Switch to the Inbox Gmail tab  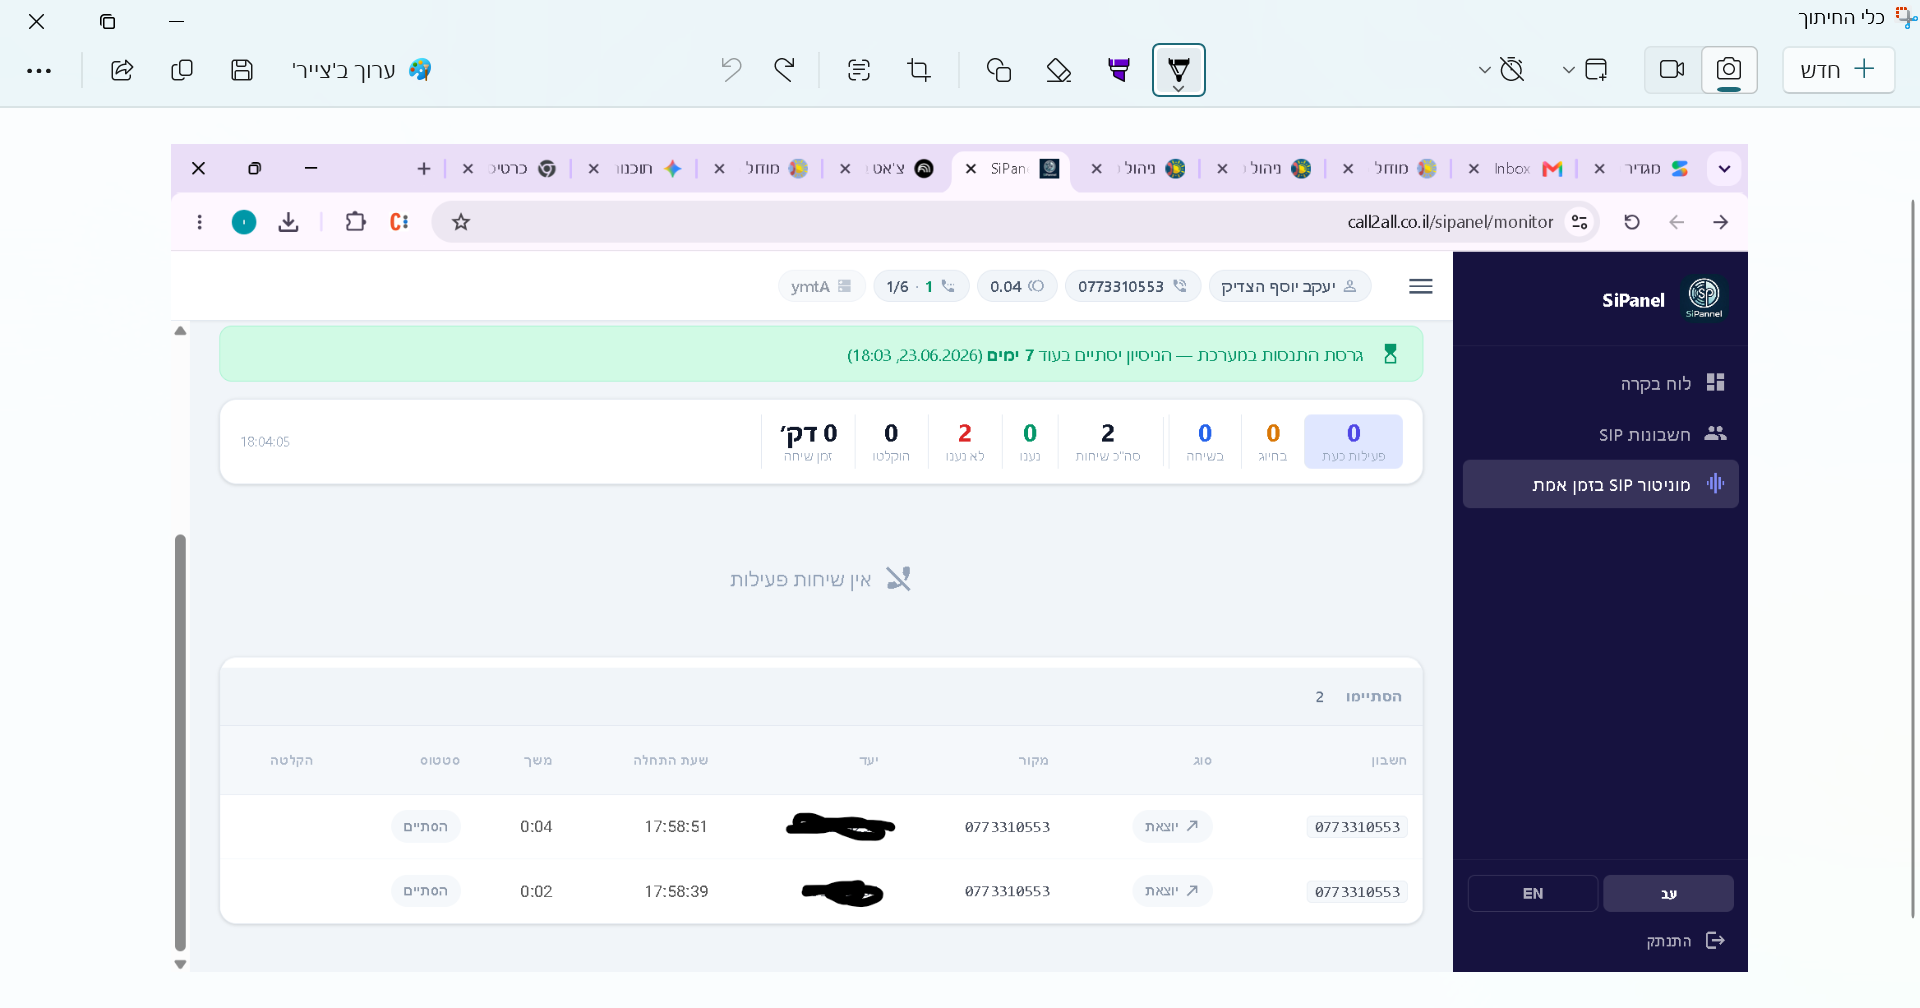click(1514, 169)
